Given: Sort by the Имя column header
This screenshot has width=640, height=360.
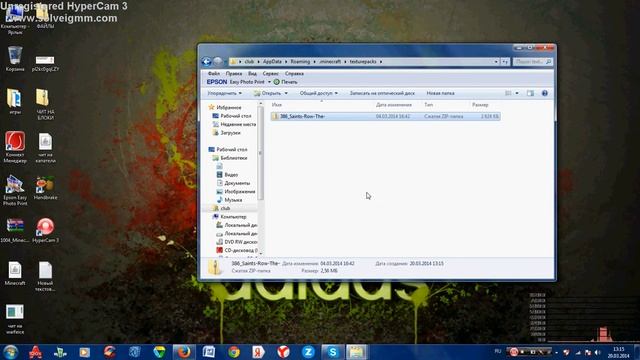Looking at the screenshot, I should pos(277,105).
